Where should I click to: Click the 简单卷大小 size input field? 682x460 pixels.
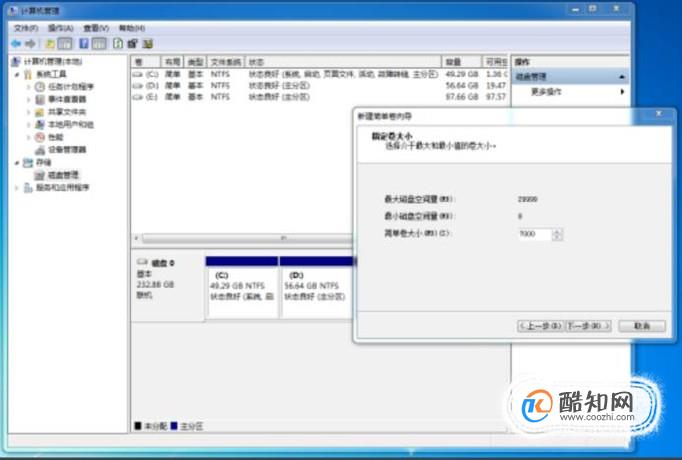click(535, 234)
